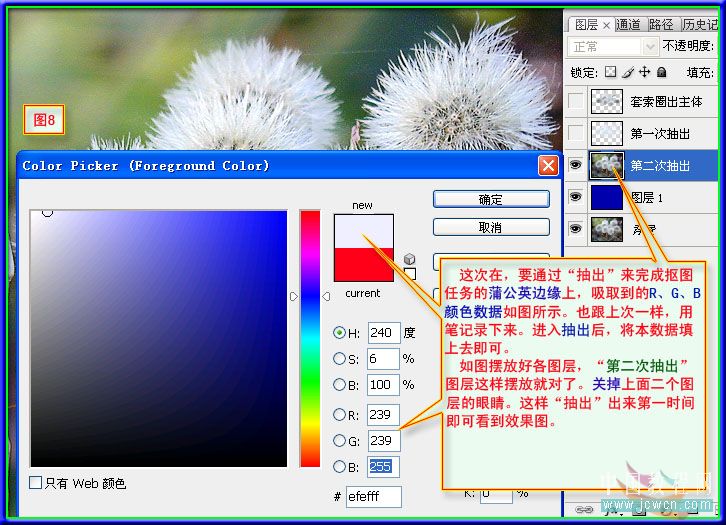Hide the 背景 layer eye

tap(575, 229)
